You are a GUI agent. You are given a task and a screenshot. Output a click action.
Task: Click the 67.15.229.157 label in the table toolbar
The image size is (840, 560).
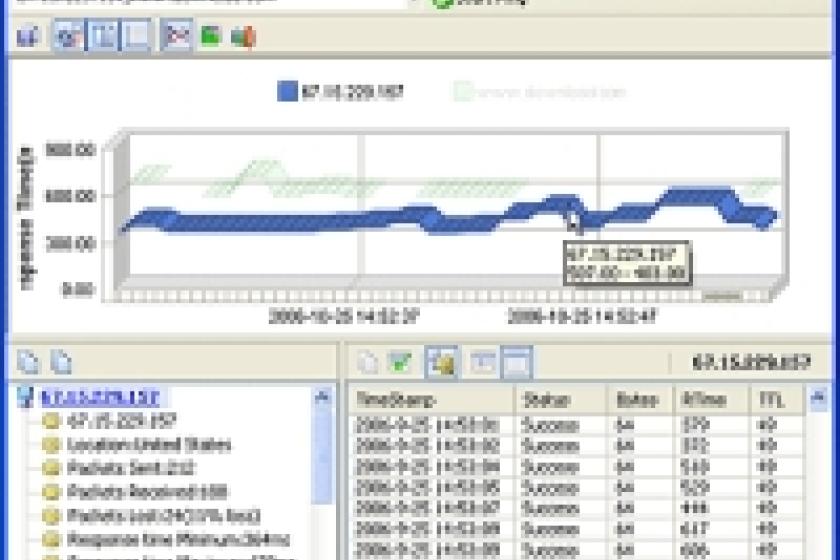coord(751,363)
